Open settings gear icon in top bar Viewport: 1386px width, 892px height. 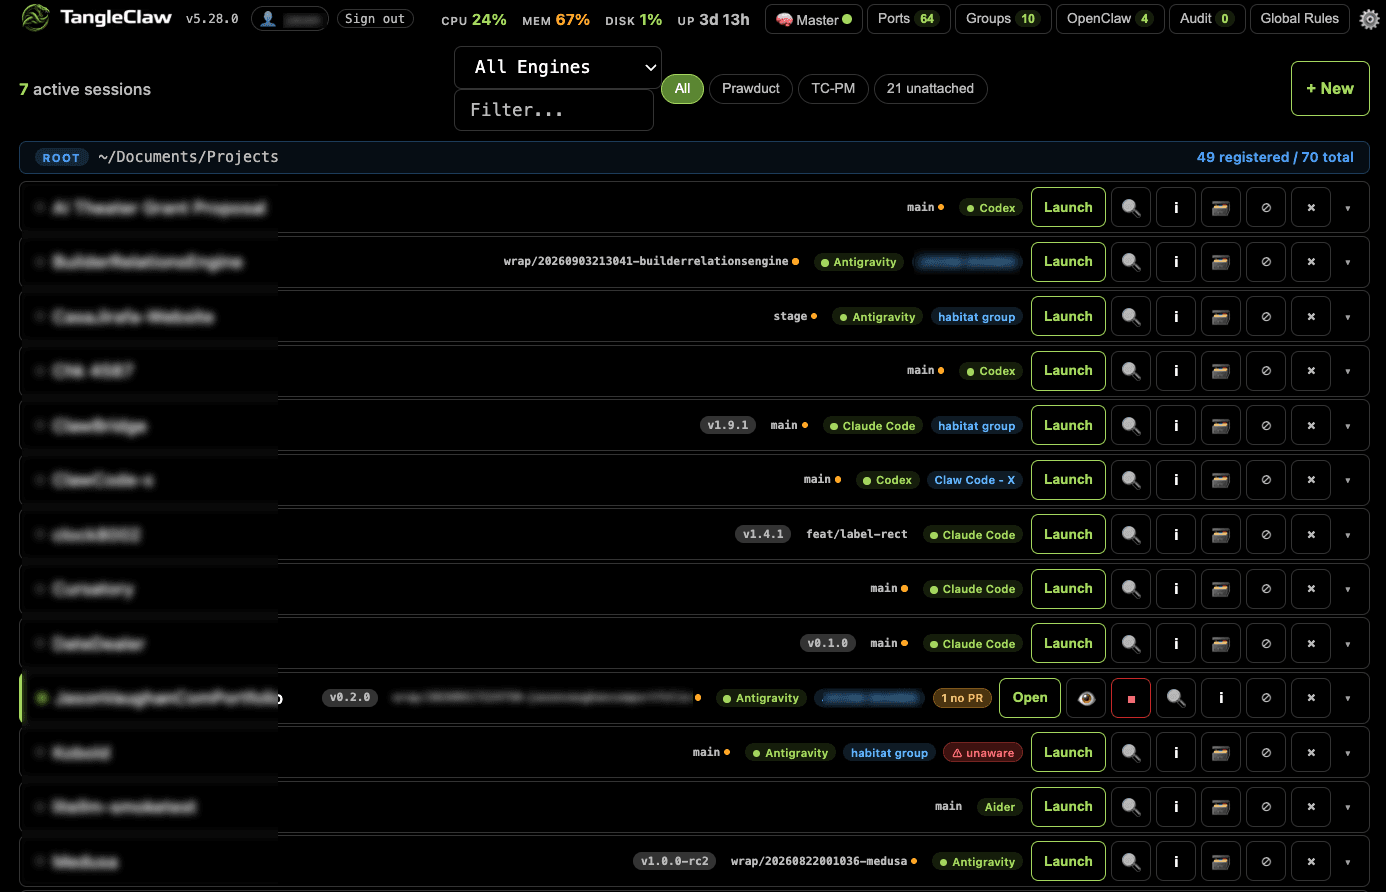point(1369,19)
